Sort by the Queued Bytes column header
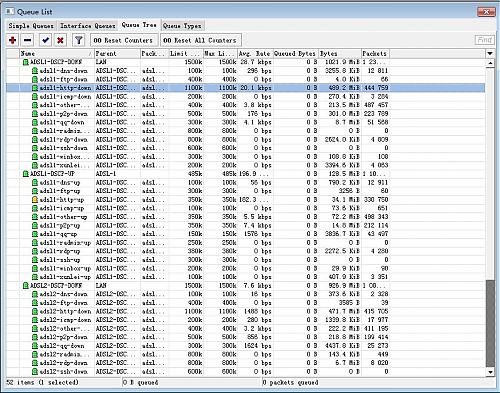The height and width of the screenshot is (393, 500). tap(296, 53)
